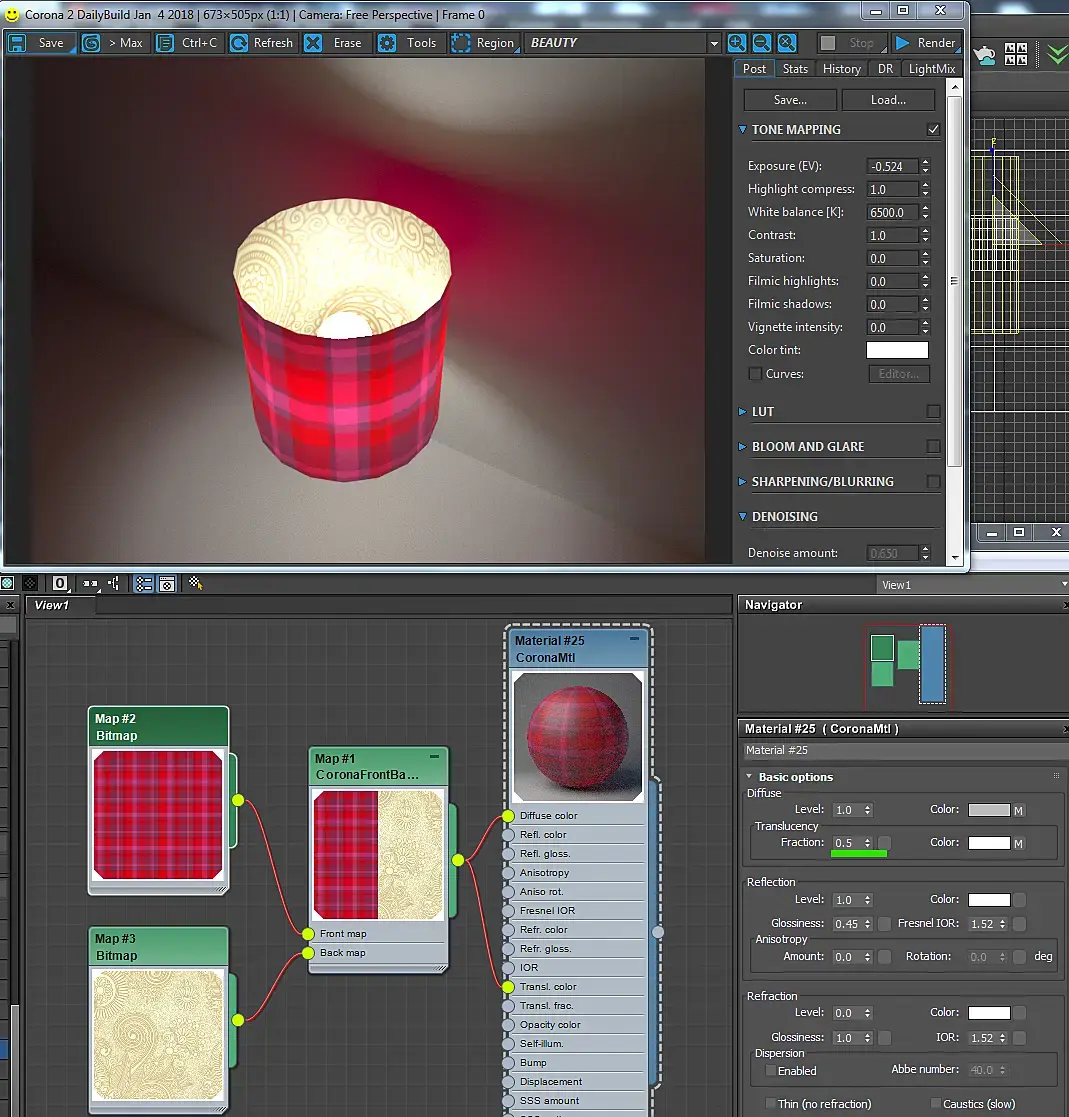
Task: Click the zoom in magnifier icon
Action: [737, 43]
